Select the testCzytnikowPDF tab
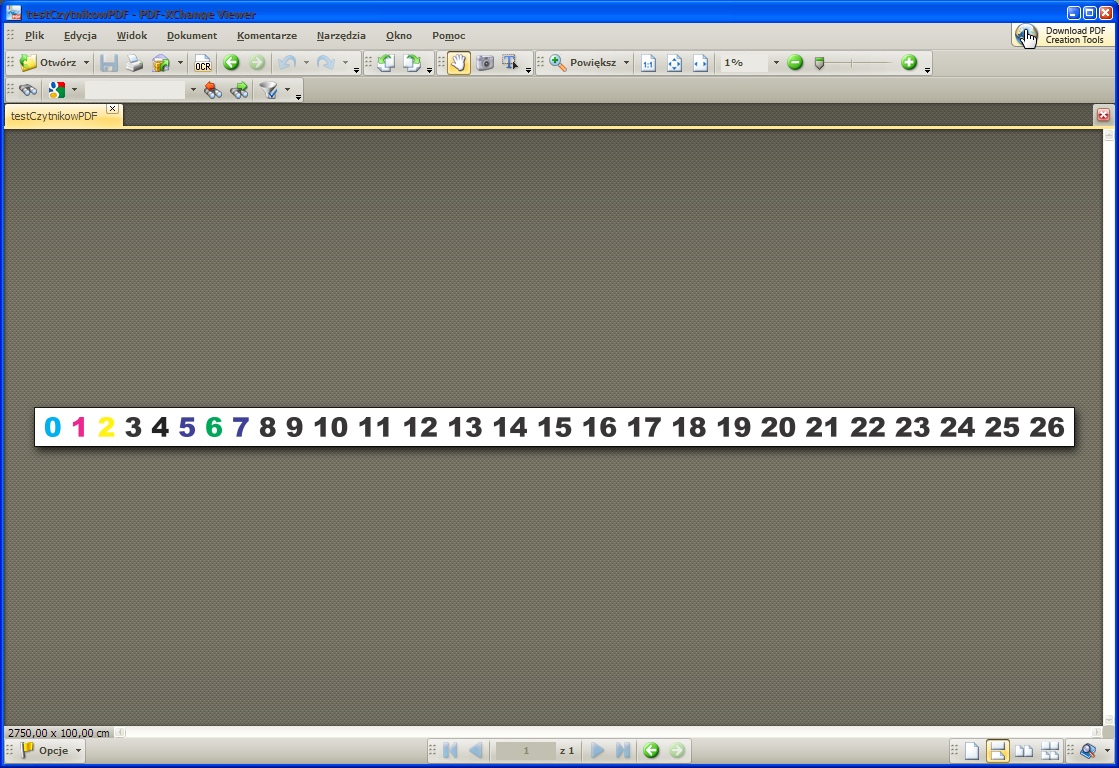This screenshot has width=1119, height=768. pyautogui.click(x=54, y=116)
